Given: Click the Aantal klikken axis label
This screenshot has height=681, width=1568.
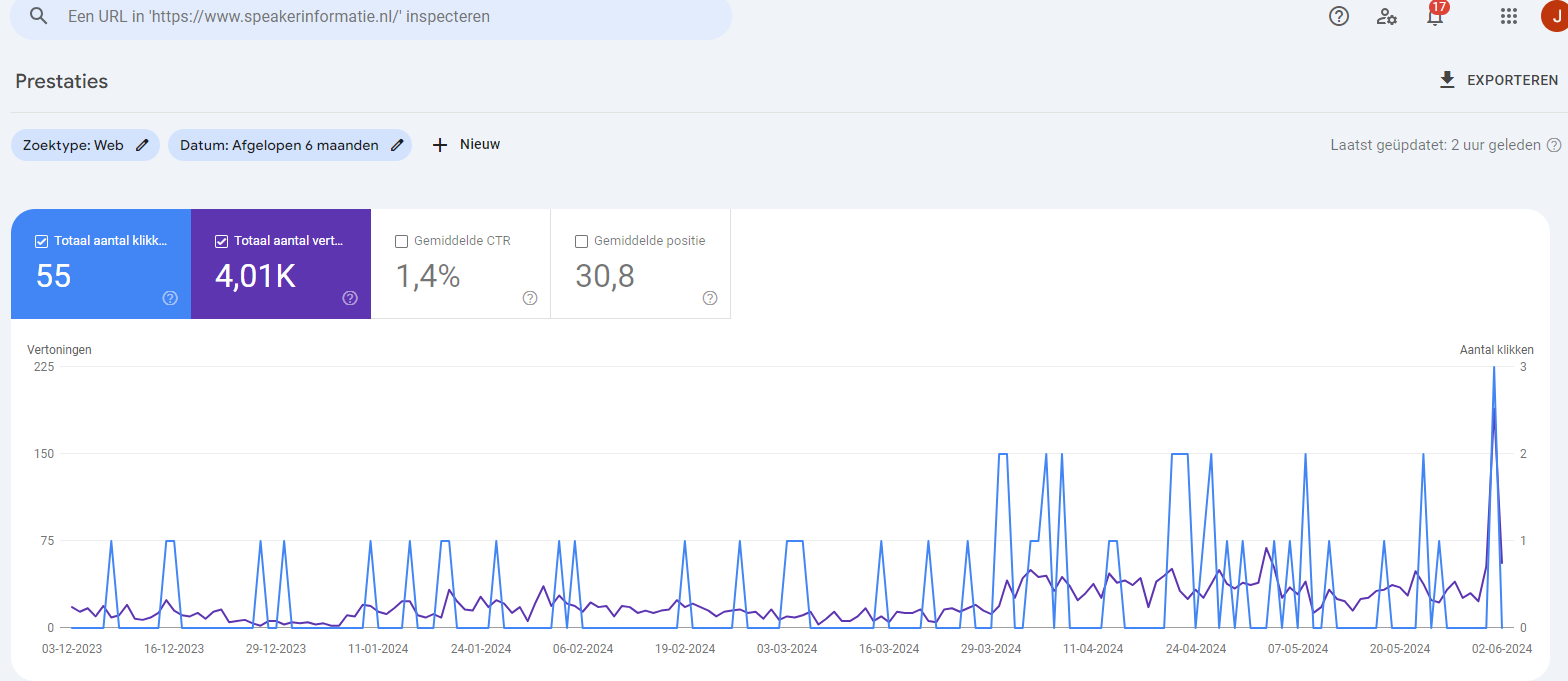Looking at the screenshot, I should (x=1496, y=350).
